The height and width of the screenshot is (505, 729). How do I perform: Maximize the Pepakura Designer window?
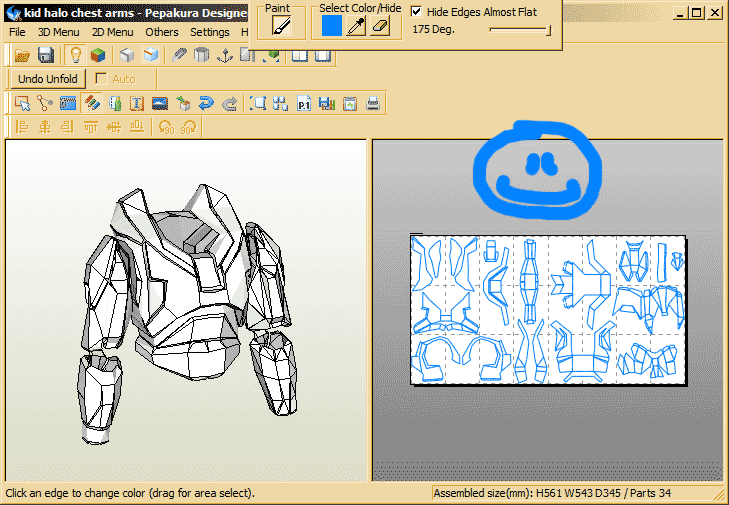(696, 13)
